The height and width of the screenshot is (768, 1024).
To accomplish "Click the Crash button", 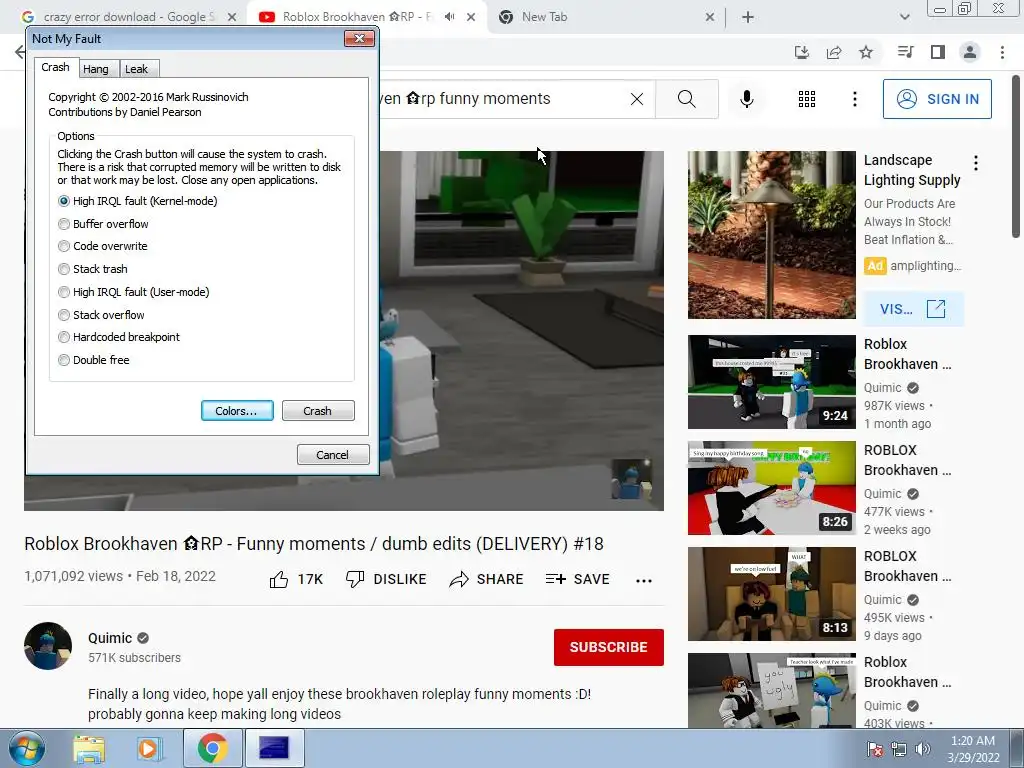I will [317, 411].
